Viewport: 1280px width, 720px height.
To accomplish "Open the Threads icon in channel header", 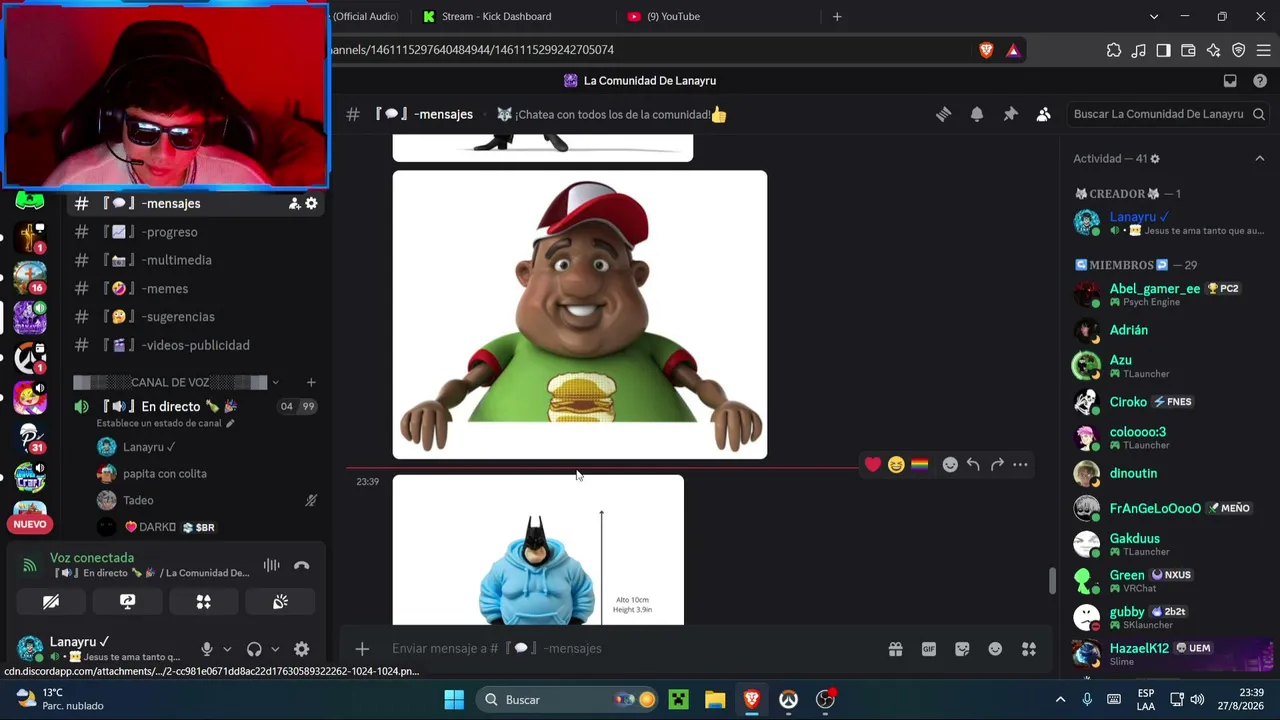I will tap(943, 114).
